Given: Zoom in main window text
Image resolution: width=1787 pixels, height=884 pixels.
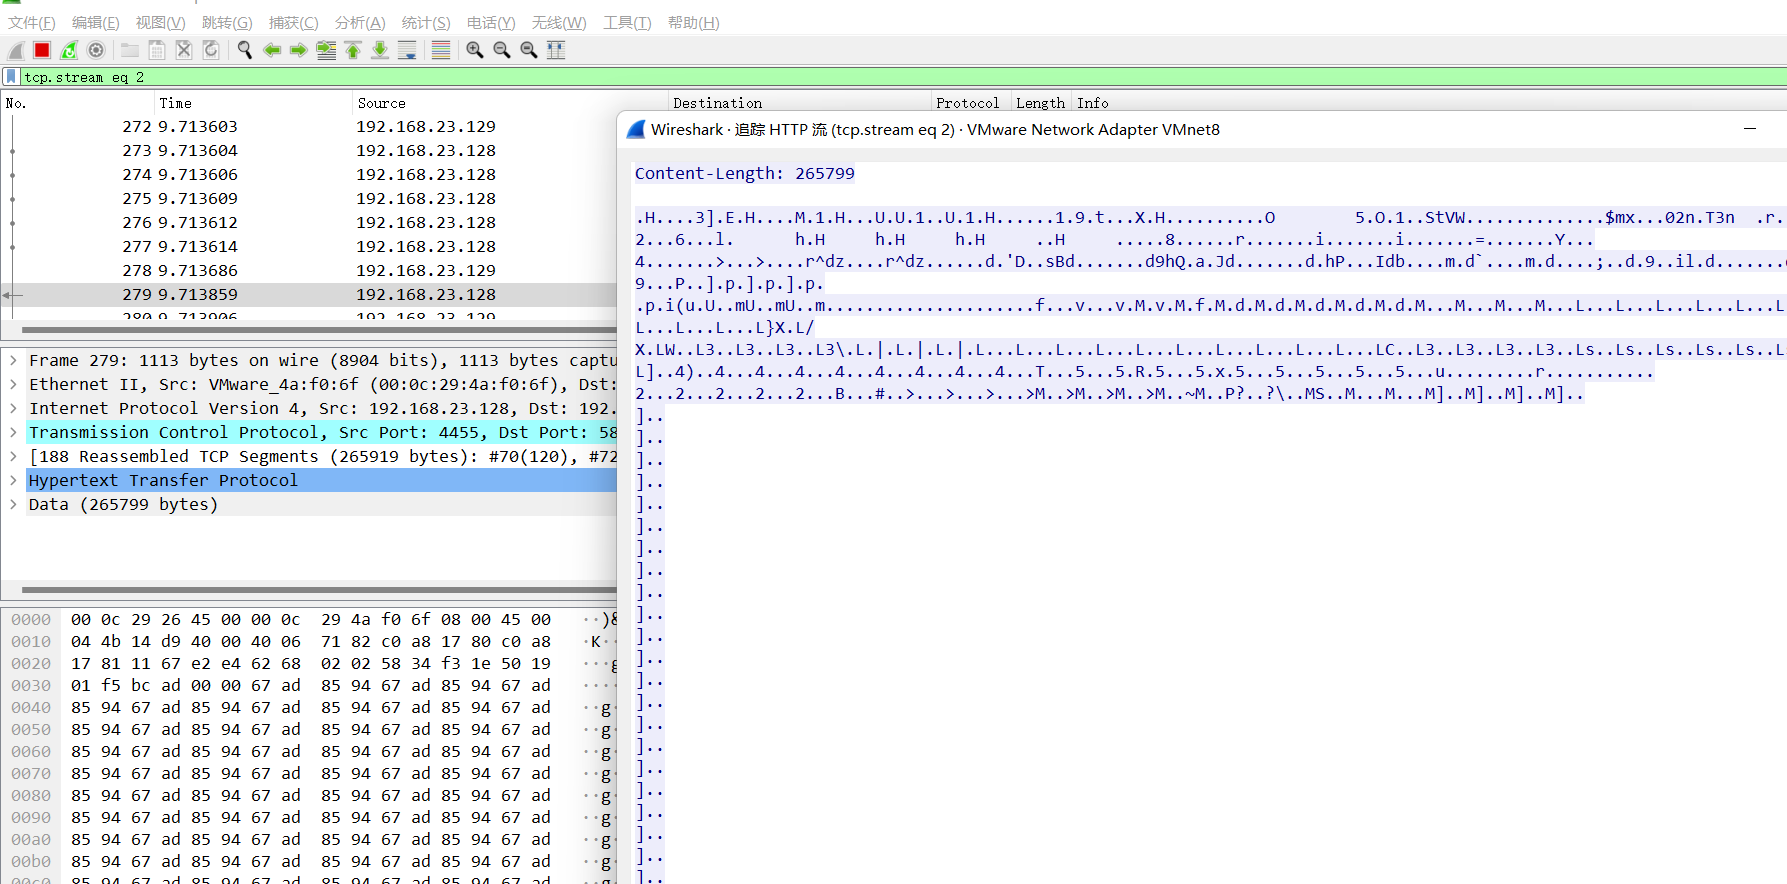Looking at the screenshot, I should pos(475,50).
